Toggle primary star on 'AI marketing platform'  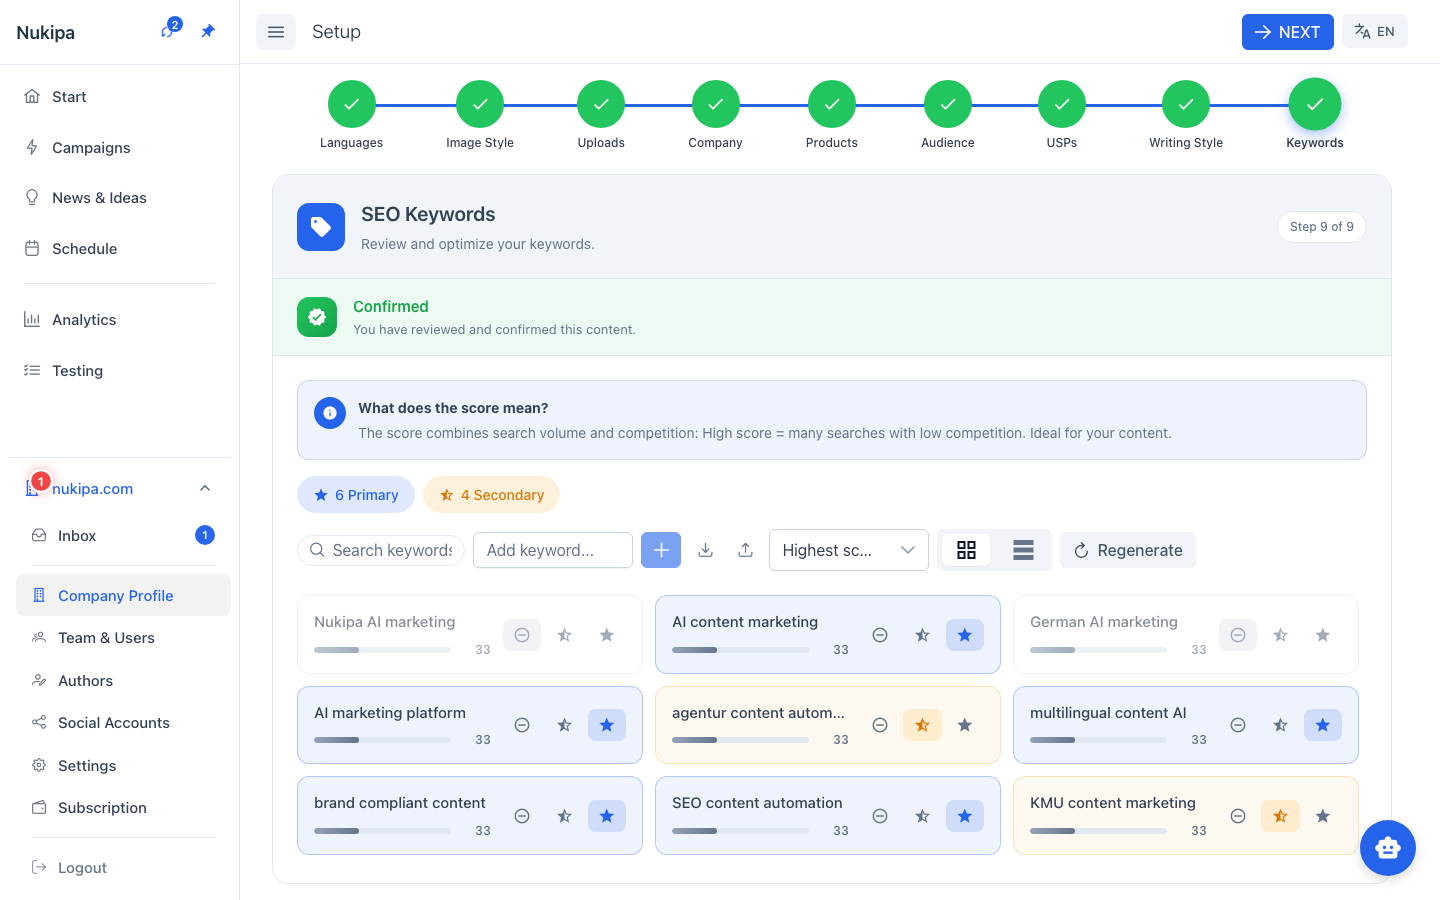(x=606, y=725)
